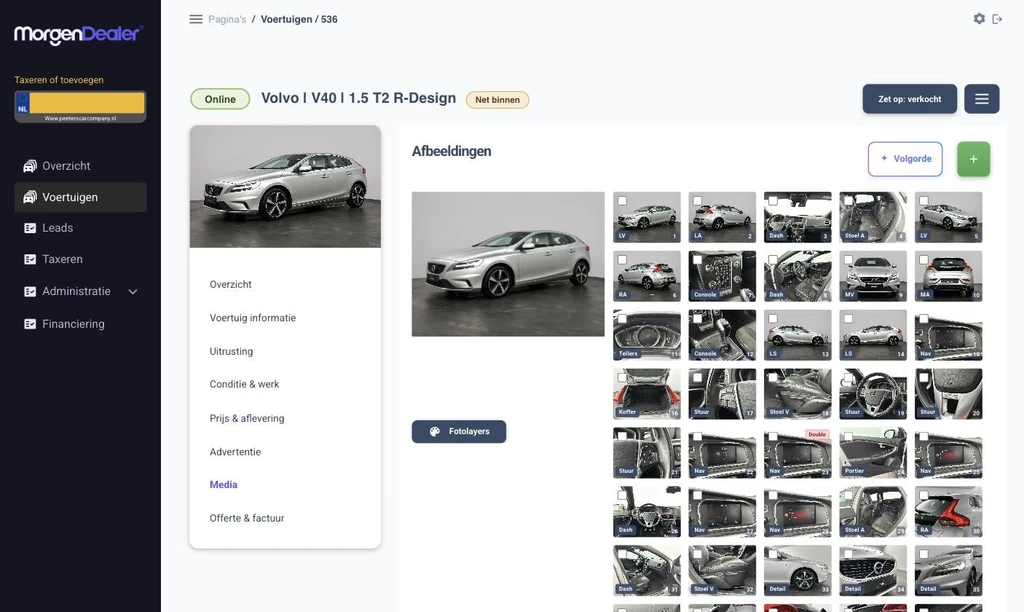
Task: Open vehicle Overzicht section in card
Action: point(231,285)
